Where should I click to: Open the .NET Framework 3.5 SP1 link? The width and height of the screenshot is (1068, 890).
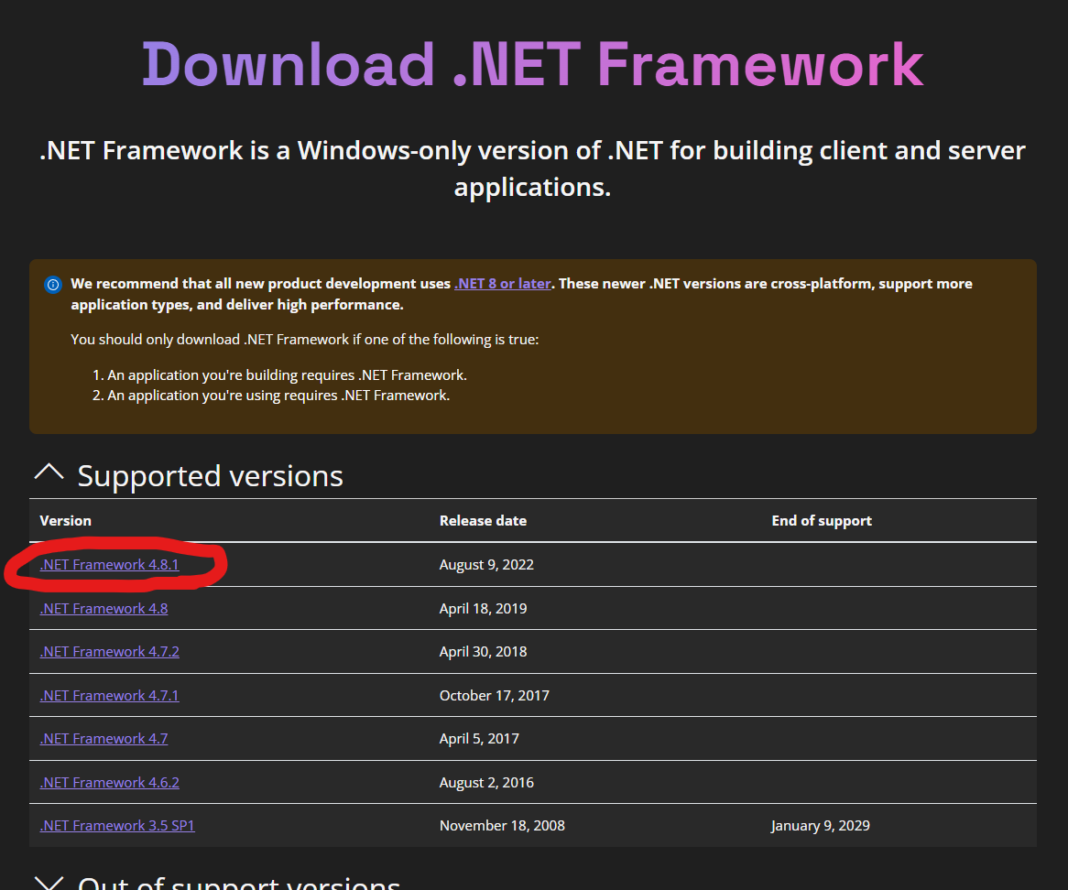tap(116, 825)
